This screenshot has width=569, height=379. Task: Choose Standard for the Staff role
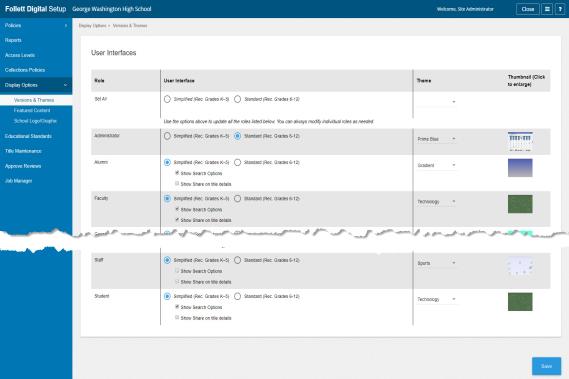click(238, 260)
